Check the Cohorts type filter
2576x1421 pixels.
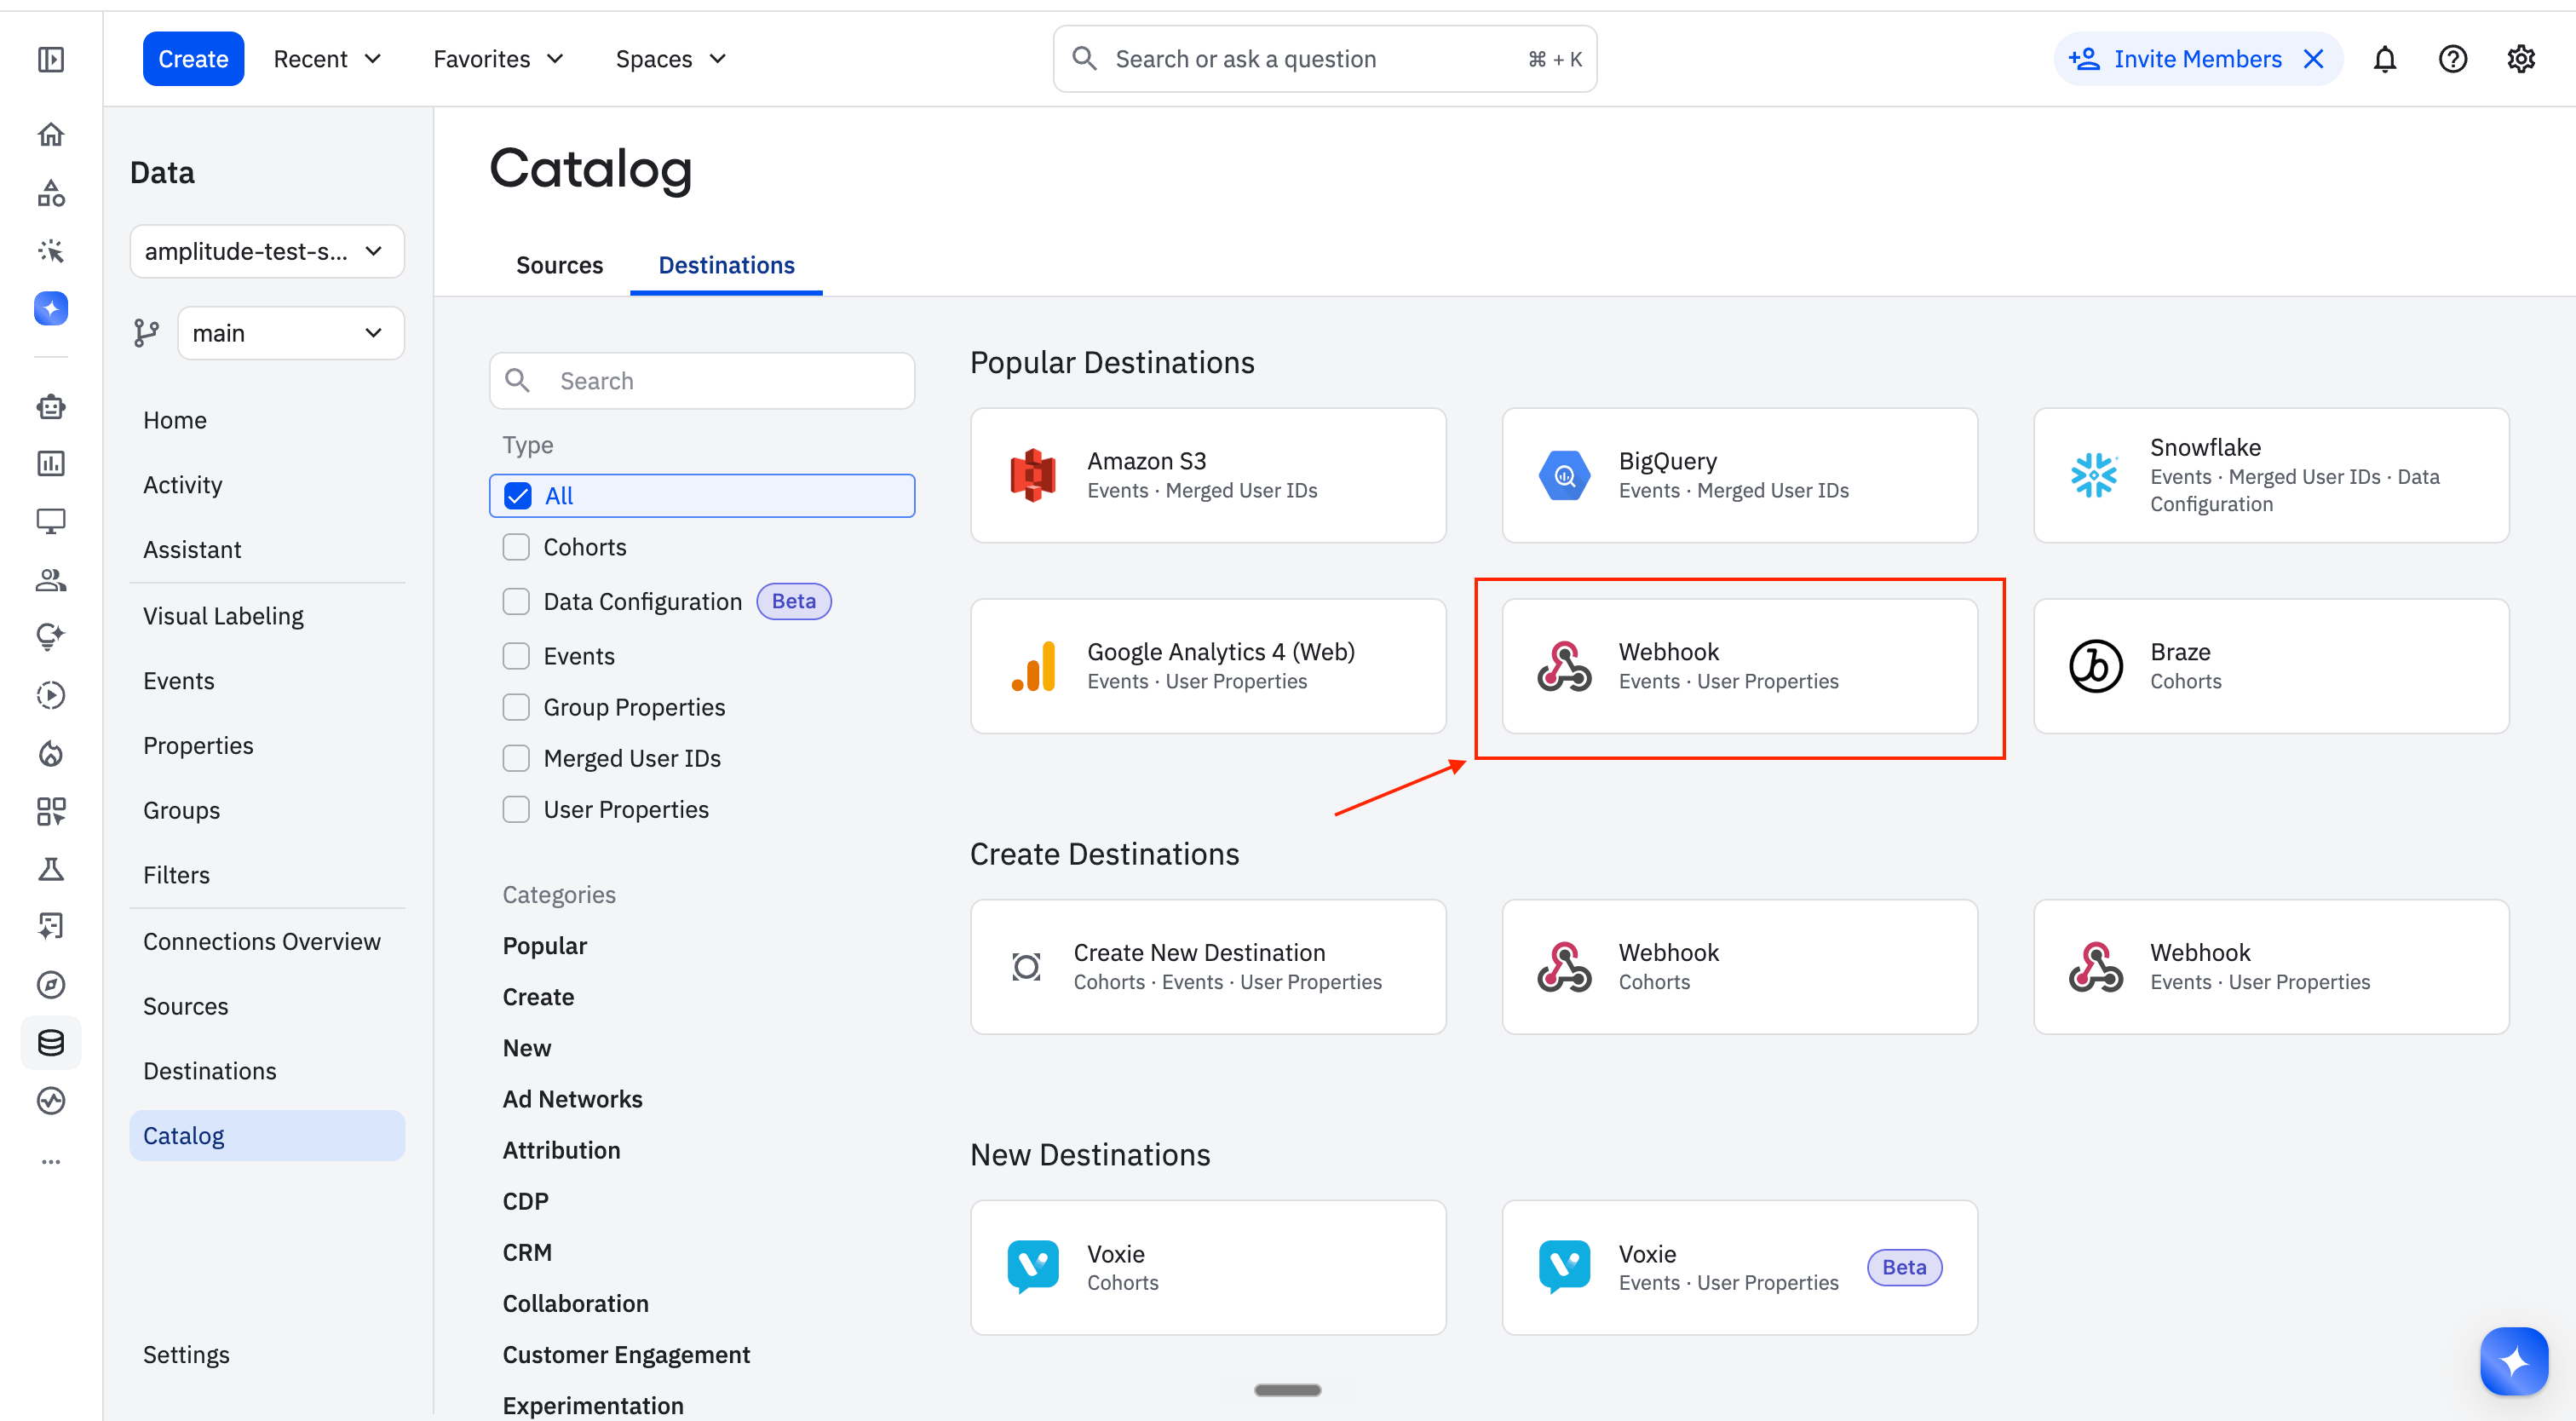(x=516, y=547)
